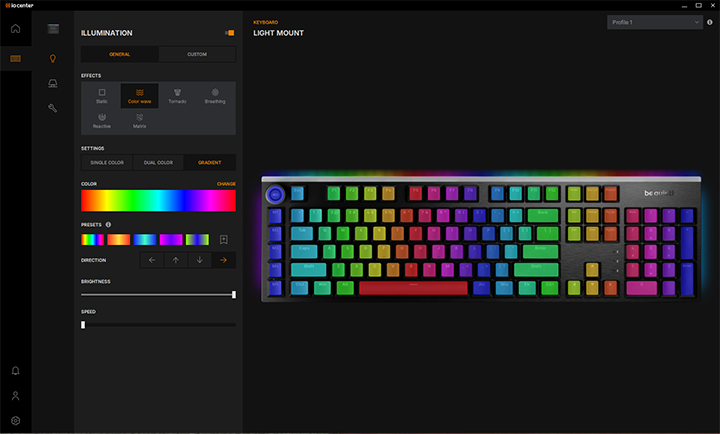Select the keyboard device icon in sidebar
Screen dimensions: 720x434
click(15, 59)
